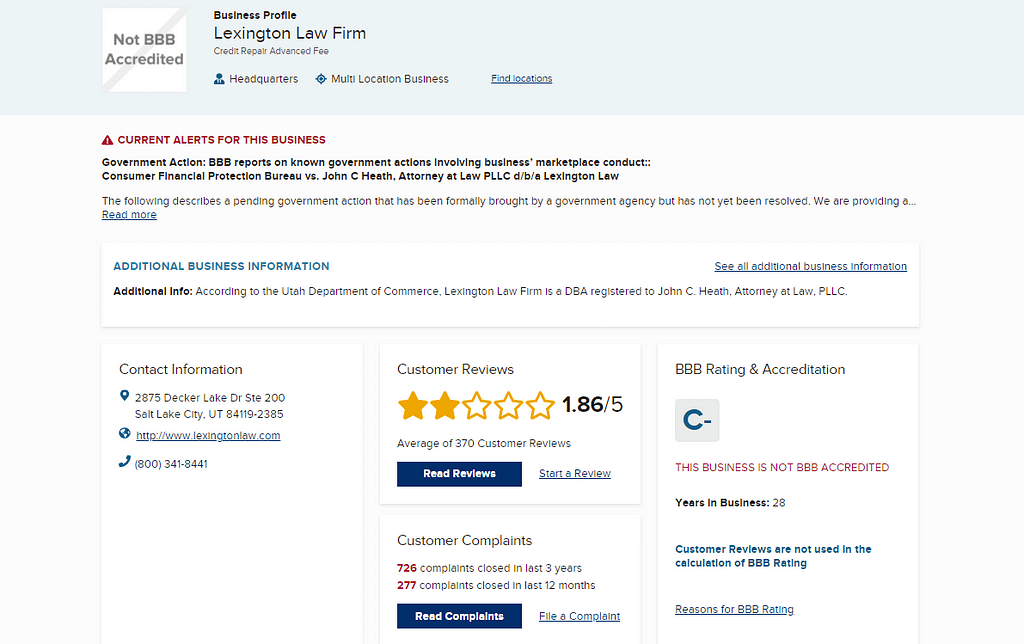
Task: See all additional business information
Action: click(810, 267)
